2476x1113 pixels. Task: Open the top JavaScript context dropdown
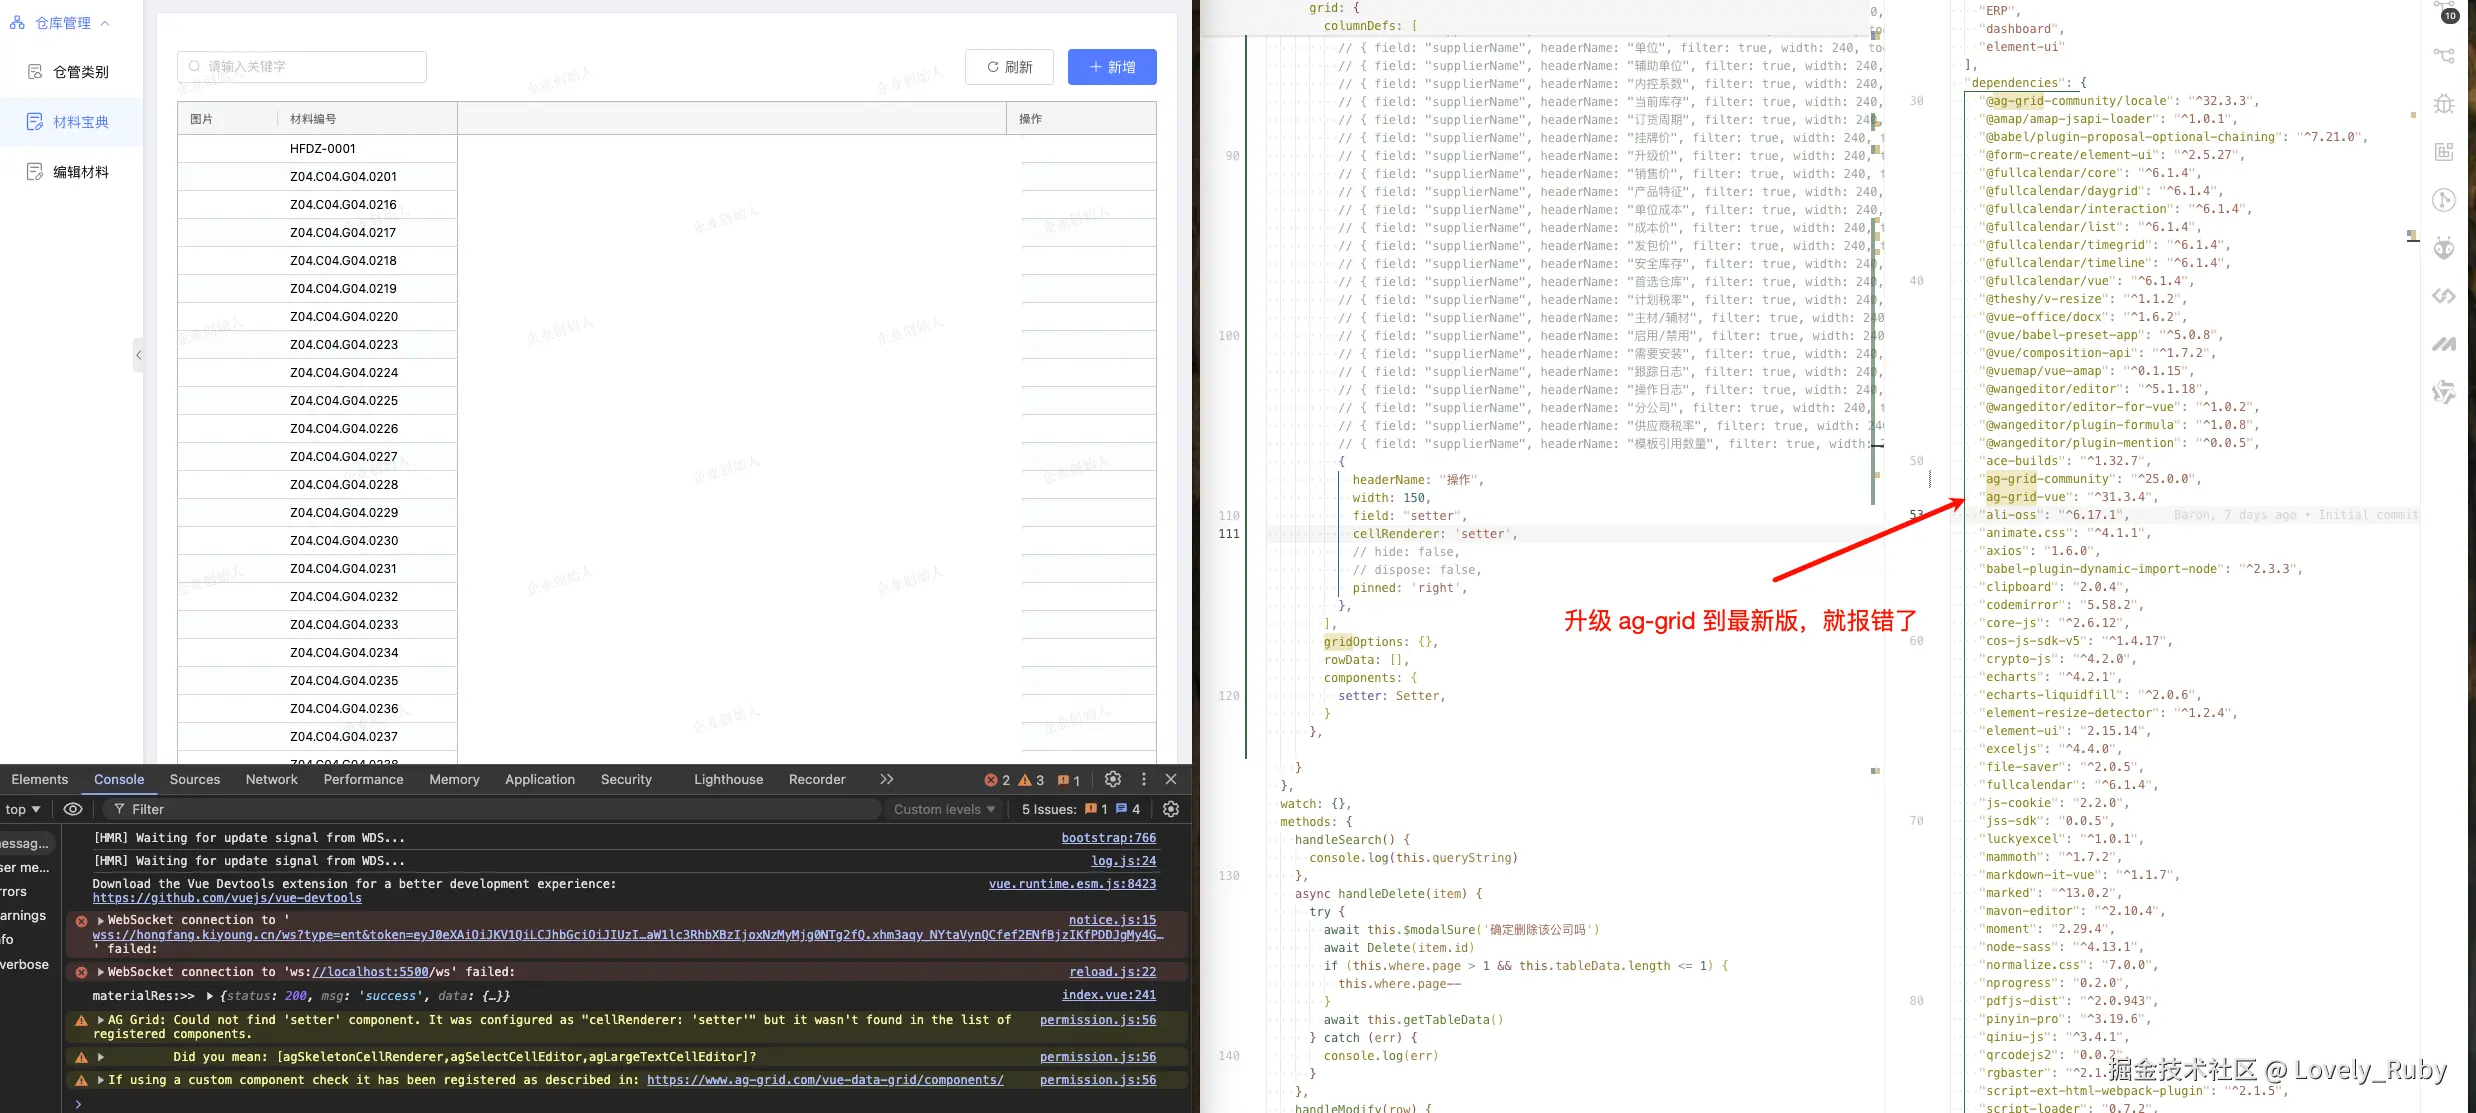pyautogui.click(x=22, y=809)
